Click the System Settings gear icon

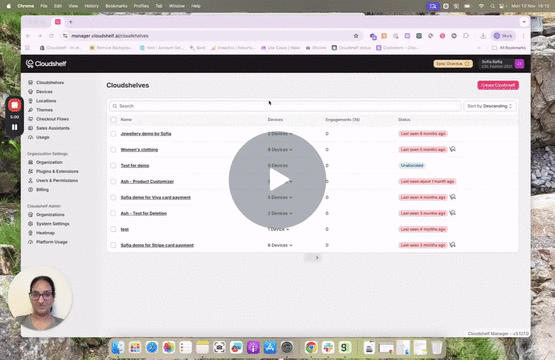click(30, 224)
